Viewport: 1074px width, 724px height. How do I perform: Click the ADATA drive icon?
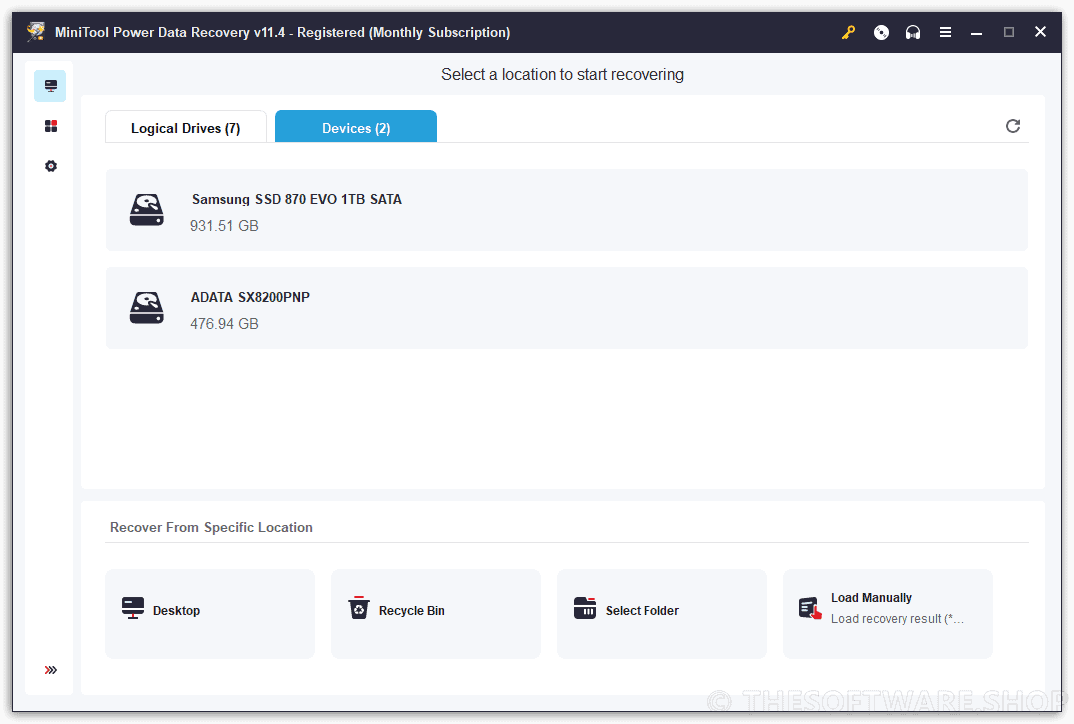(x=147, y=308)
